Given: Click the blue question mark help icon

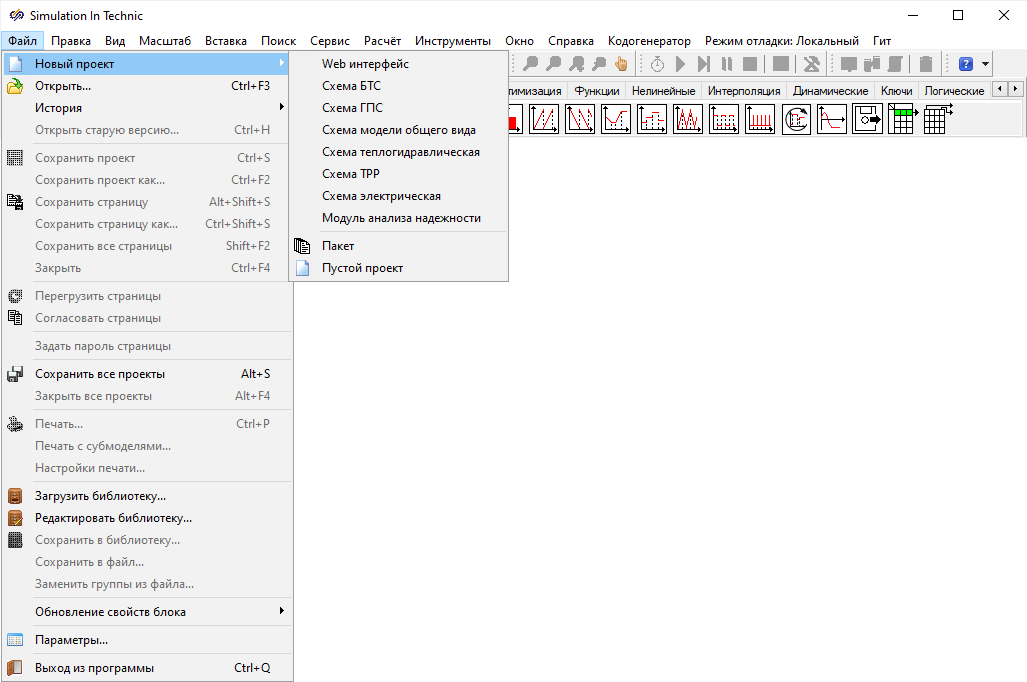Looking at the screenshot, I should pyautogui.click(x=966, y=64).
